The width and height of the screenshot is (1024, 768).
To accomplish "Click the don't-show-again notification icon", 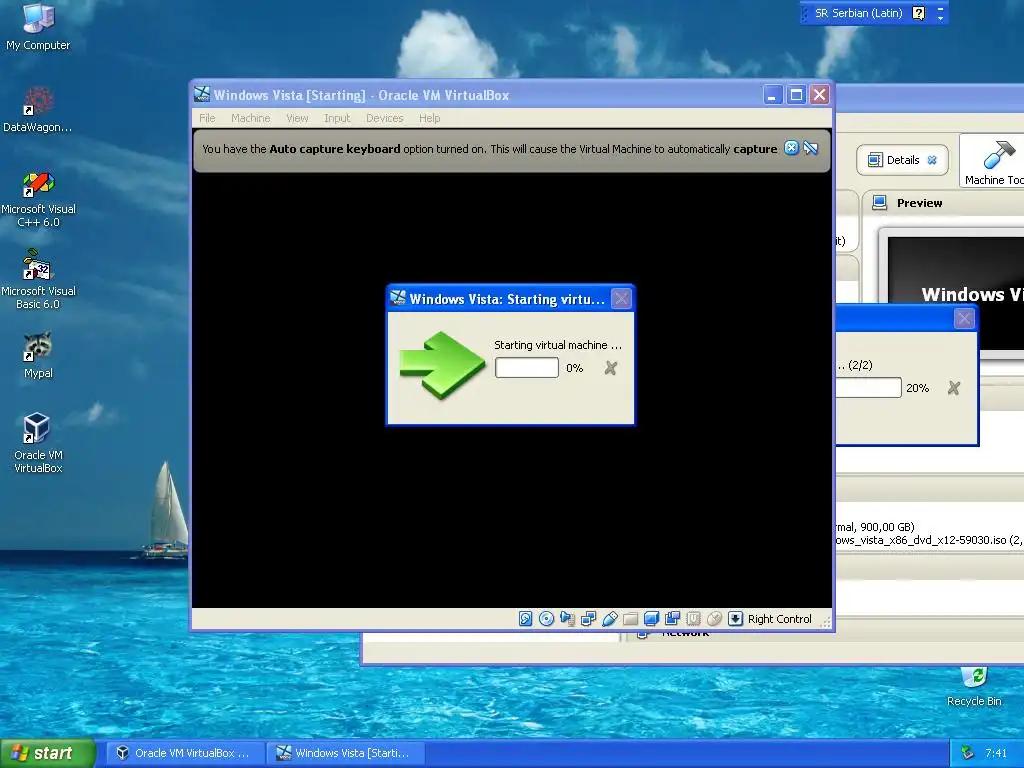I will (811, 148).
